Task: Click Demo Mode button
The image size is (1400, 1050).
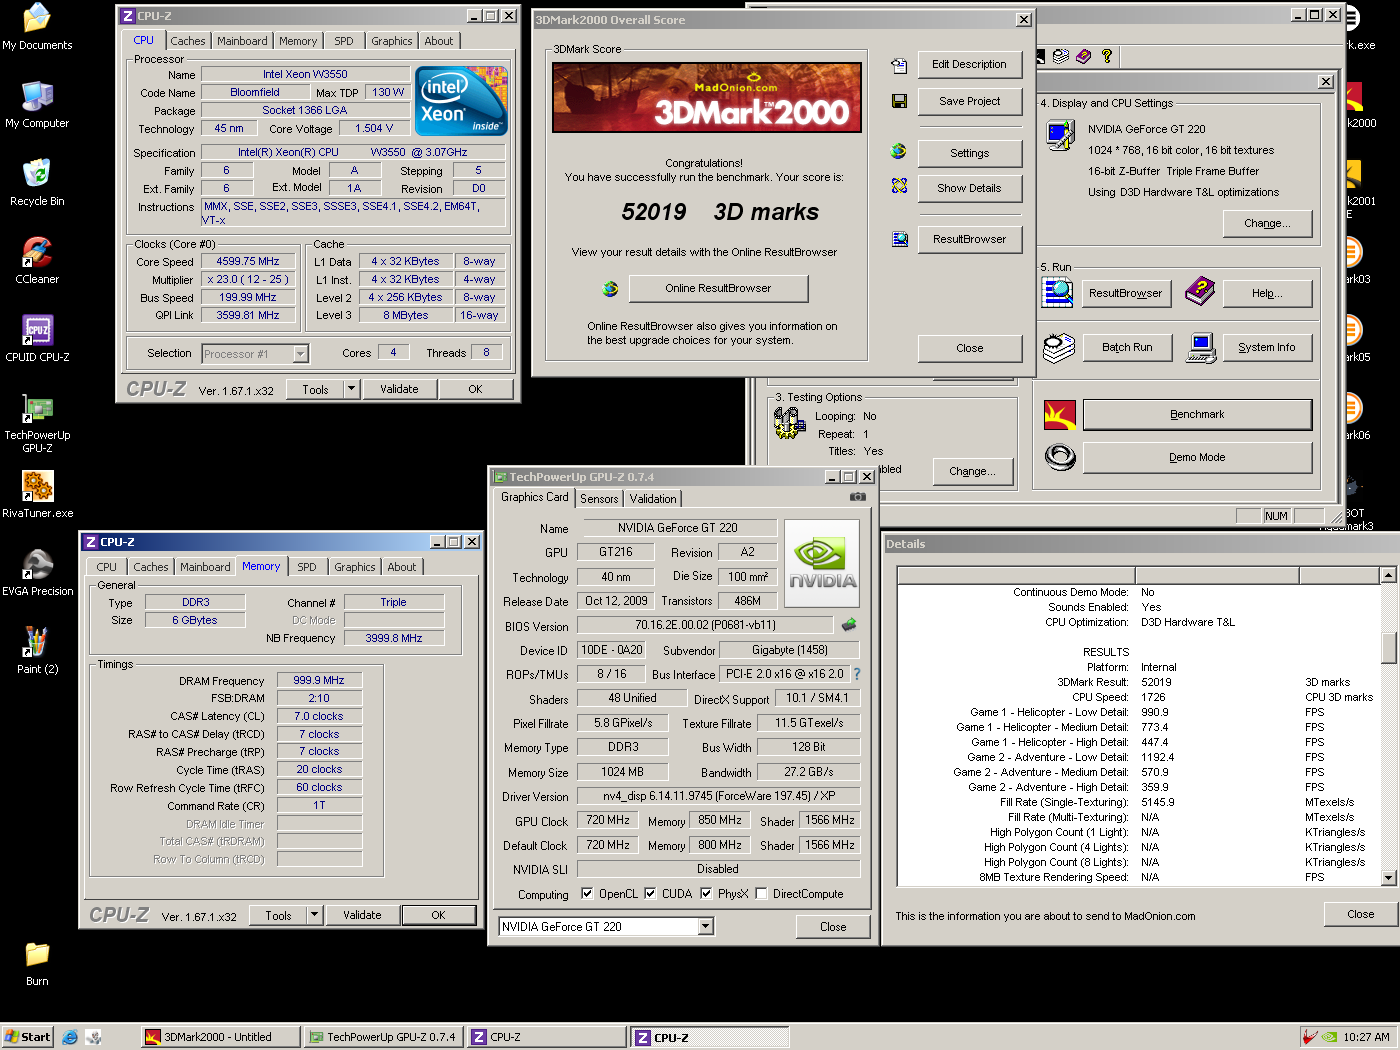Action: [1197, 457]
